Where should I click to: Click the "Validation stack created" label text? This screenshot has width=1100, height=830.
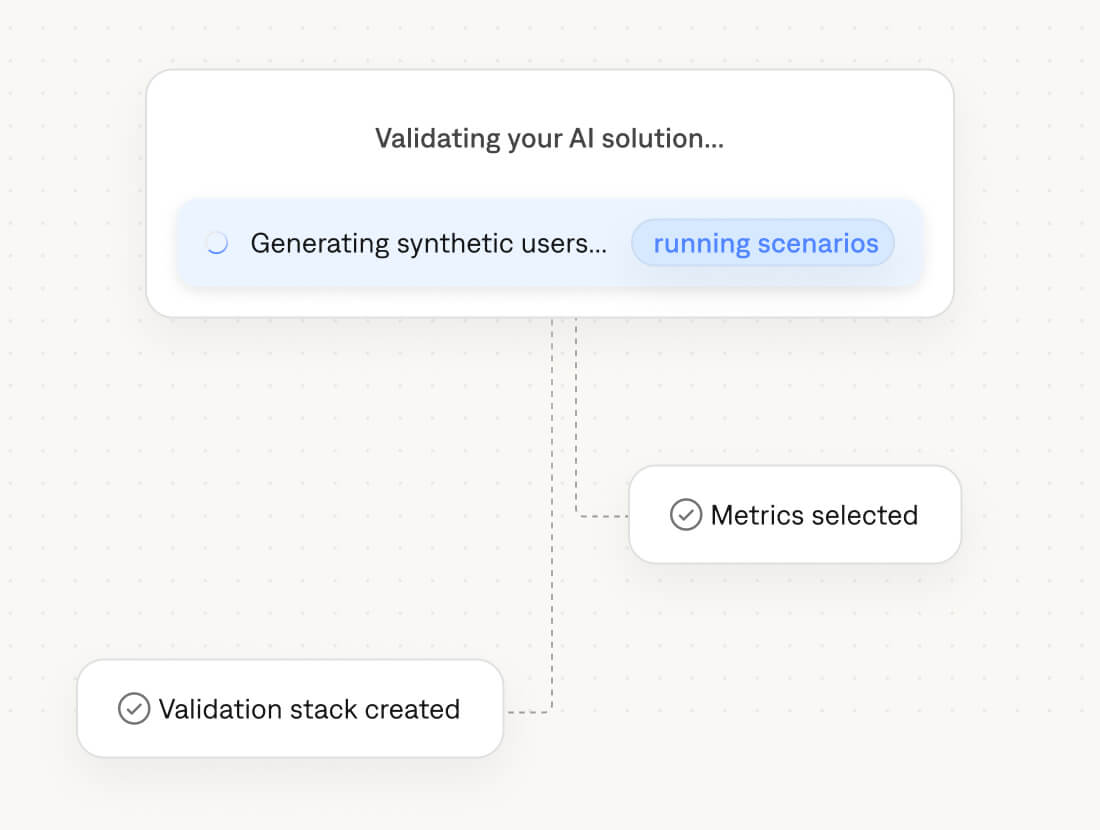pos(309,709)
